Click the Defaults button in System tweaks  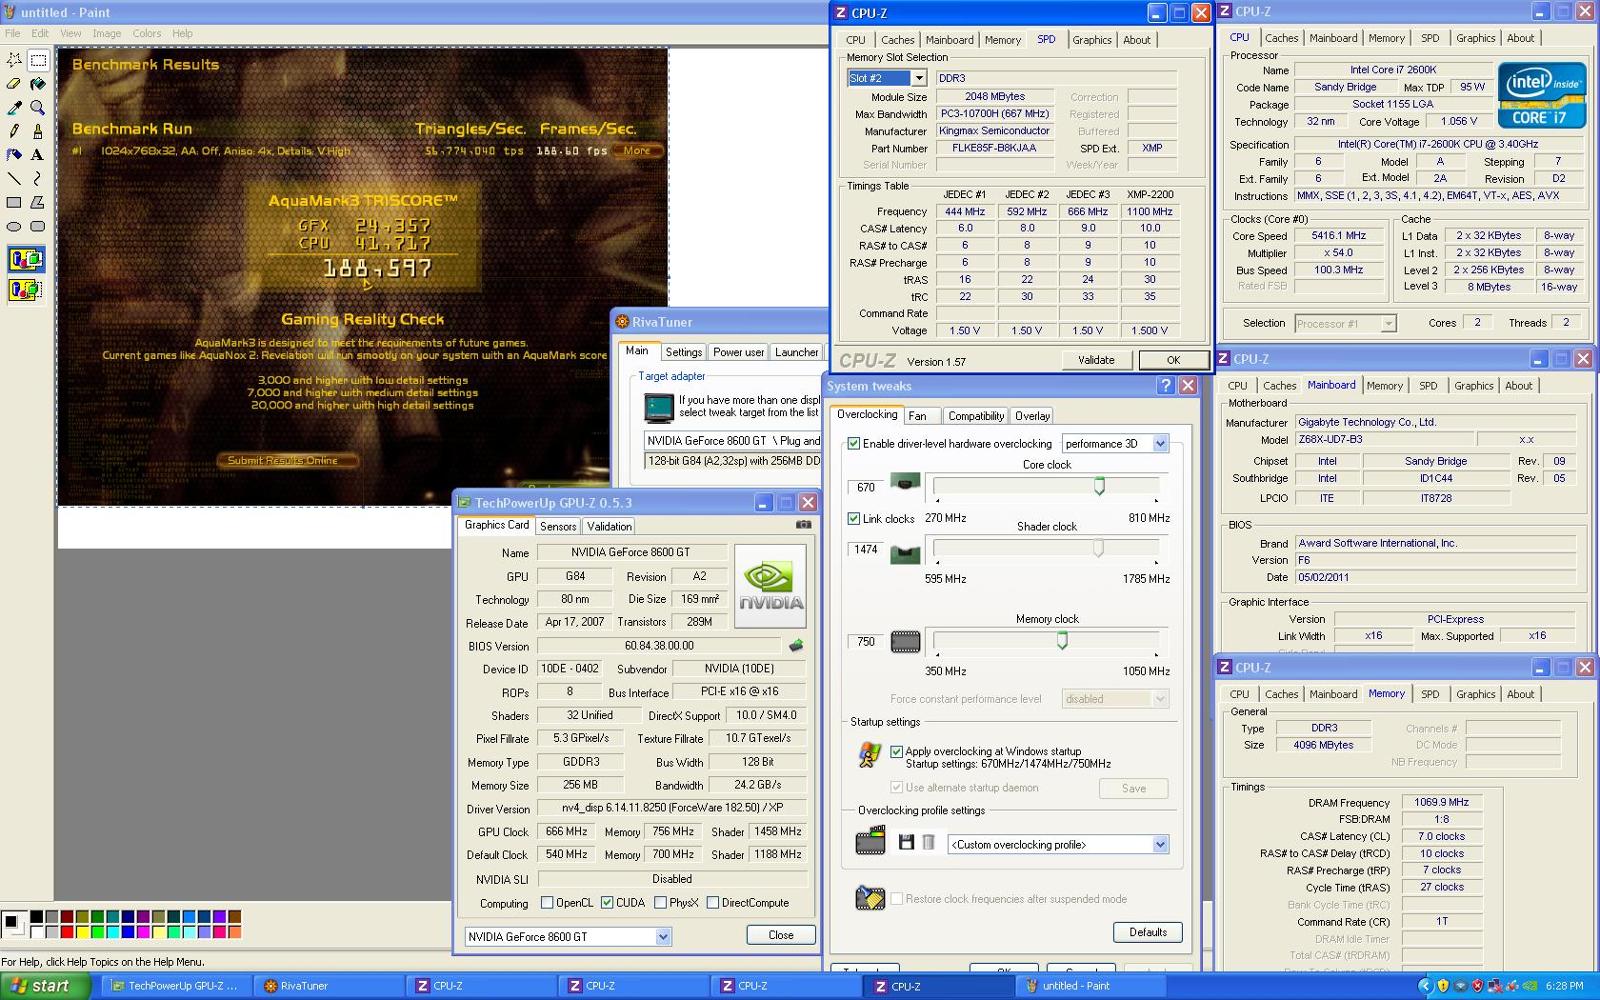pos(1148,932)
